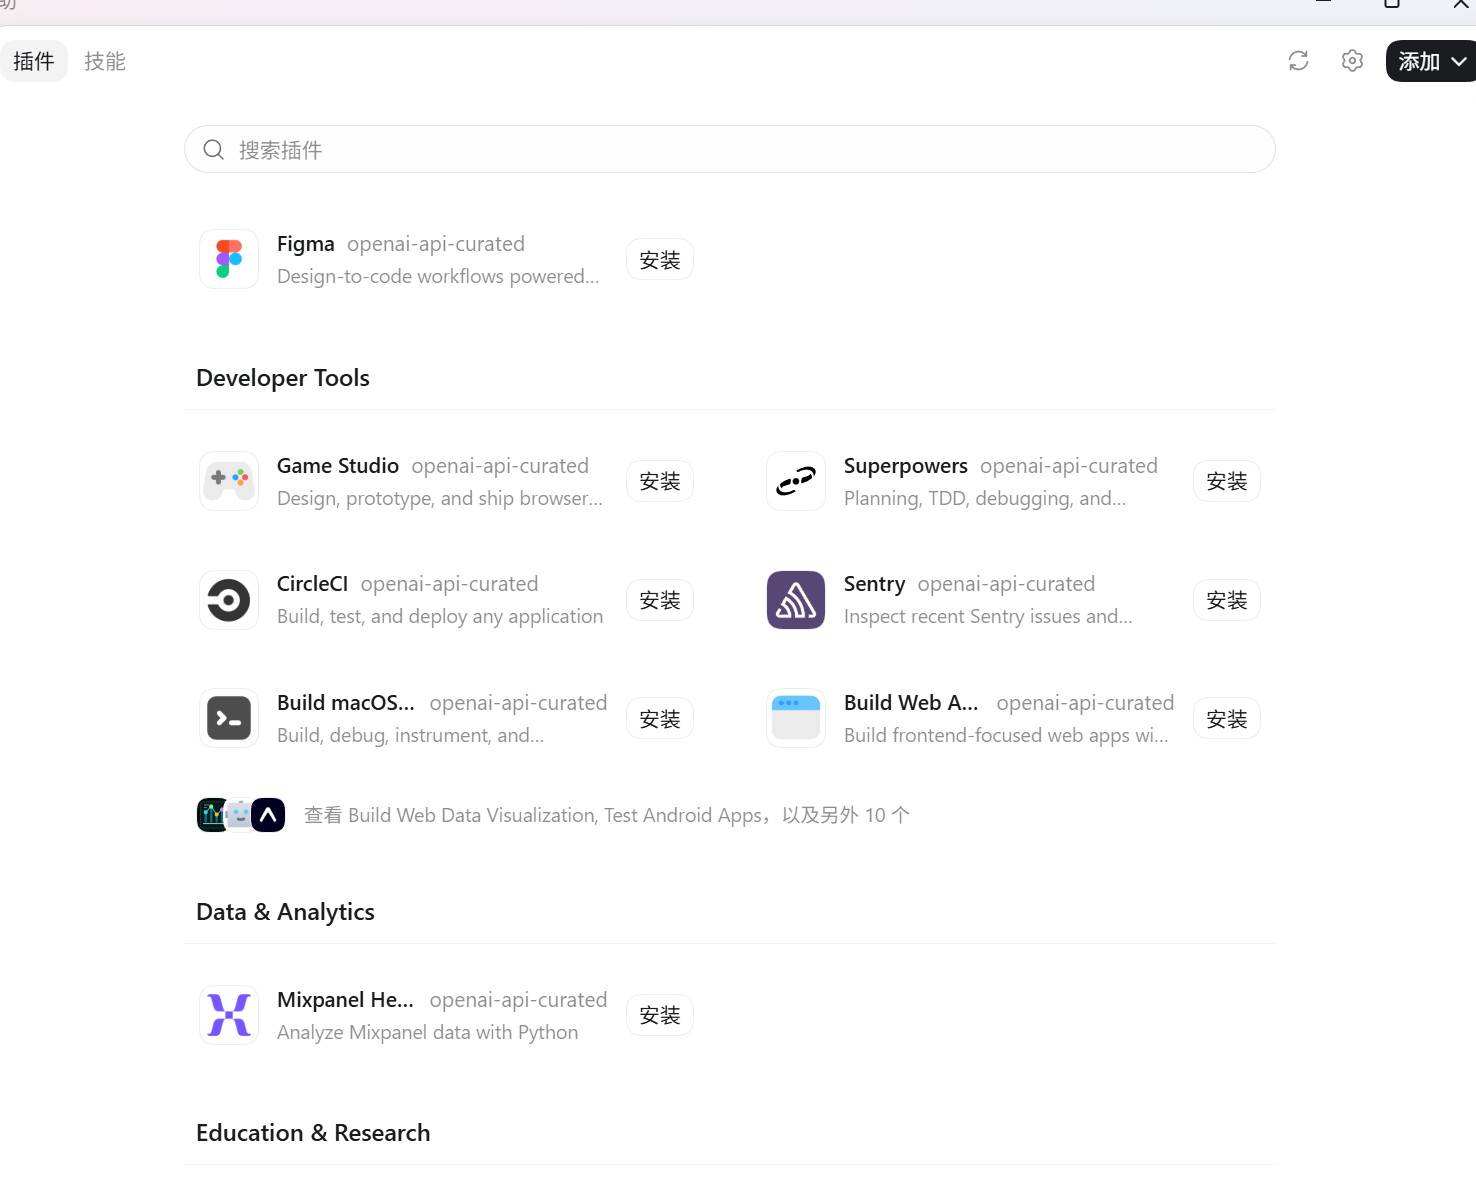The image size is (1476, 1184).
Task: Install the Mixpanel plugin
Action: pyautogui.click(x=660, y=1015)
